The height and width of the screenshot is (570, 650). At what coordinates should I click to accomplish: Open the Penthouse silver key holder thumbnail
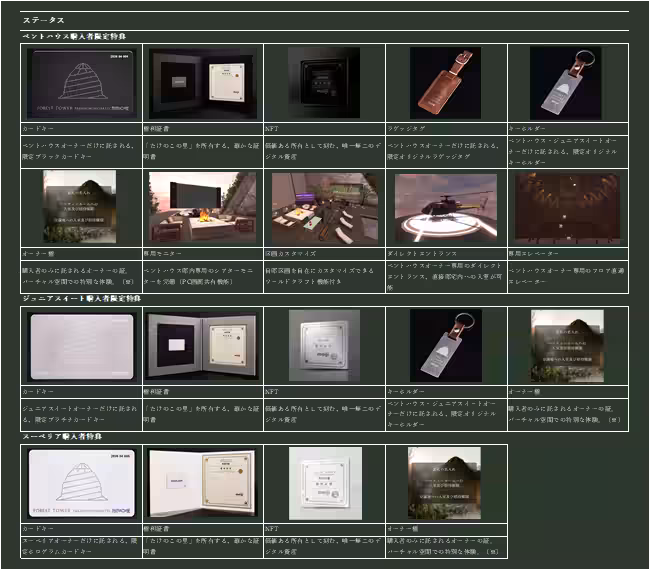tap(566, 83)
